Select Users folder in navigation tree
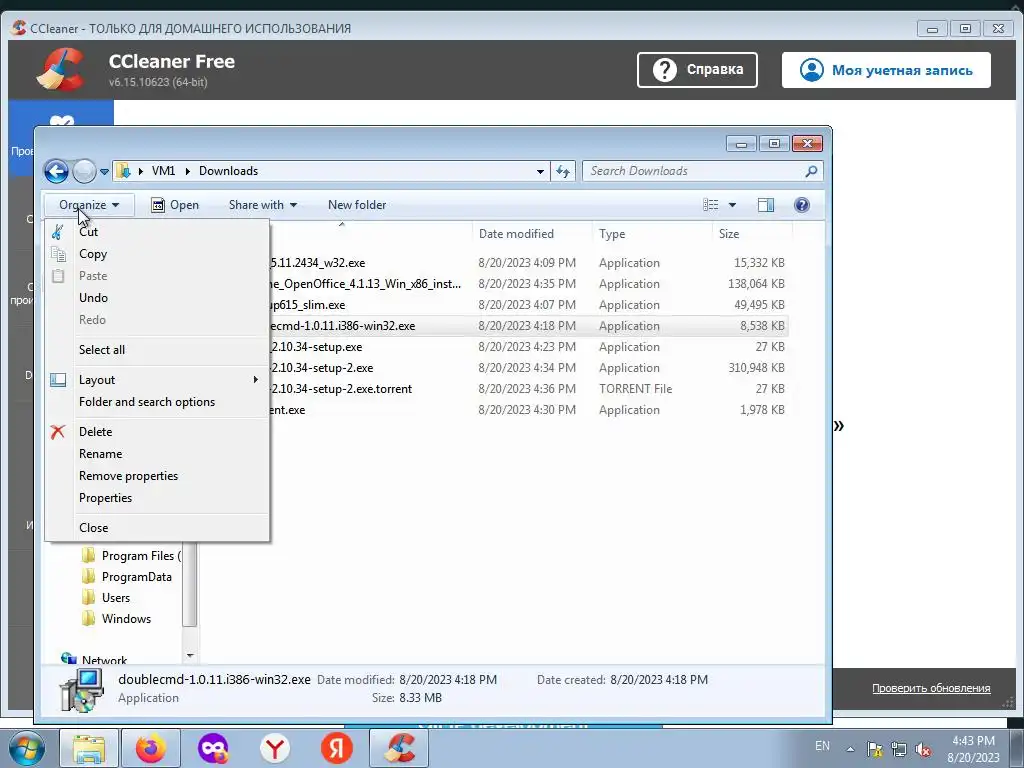Screen dimensions: 1024x768 (116, 598)
